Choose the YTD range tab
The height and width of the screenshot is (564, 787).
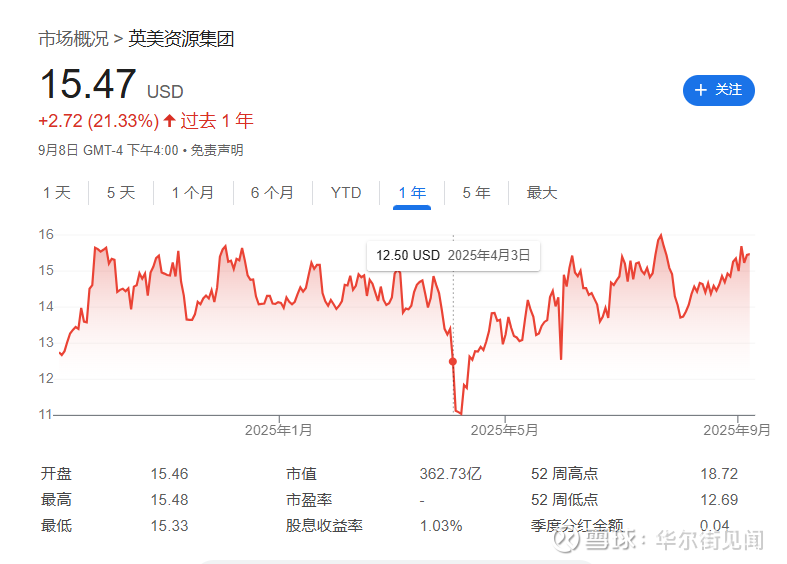tap(346, 193)
